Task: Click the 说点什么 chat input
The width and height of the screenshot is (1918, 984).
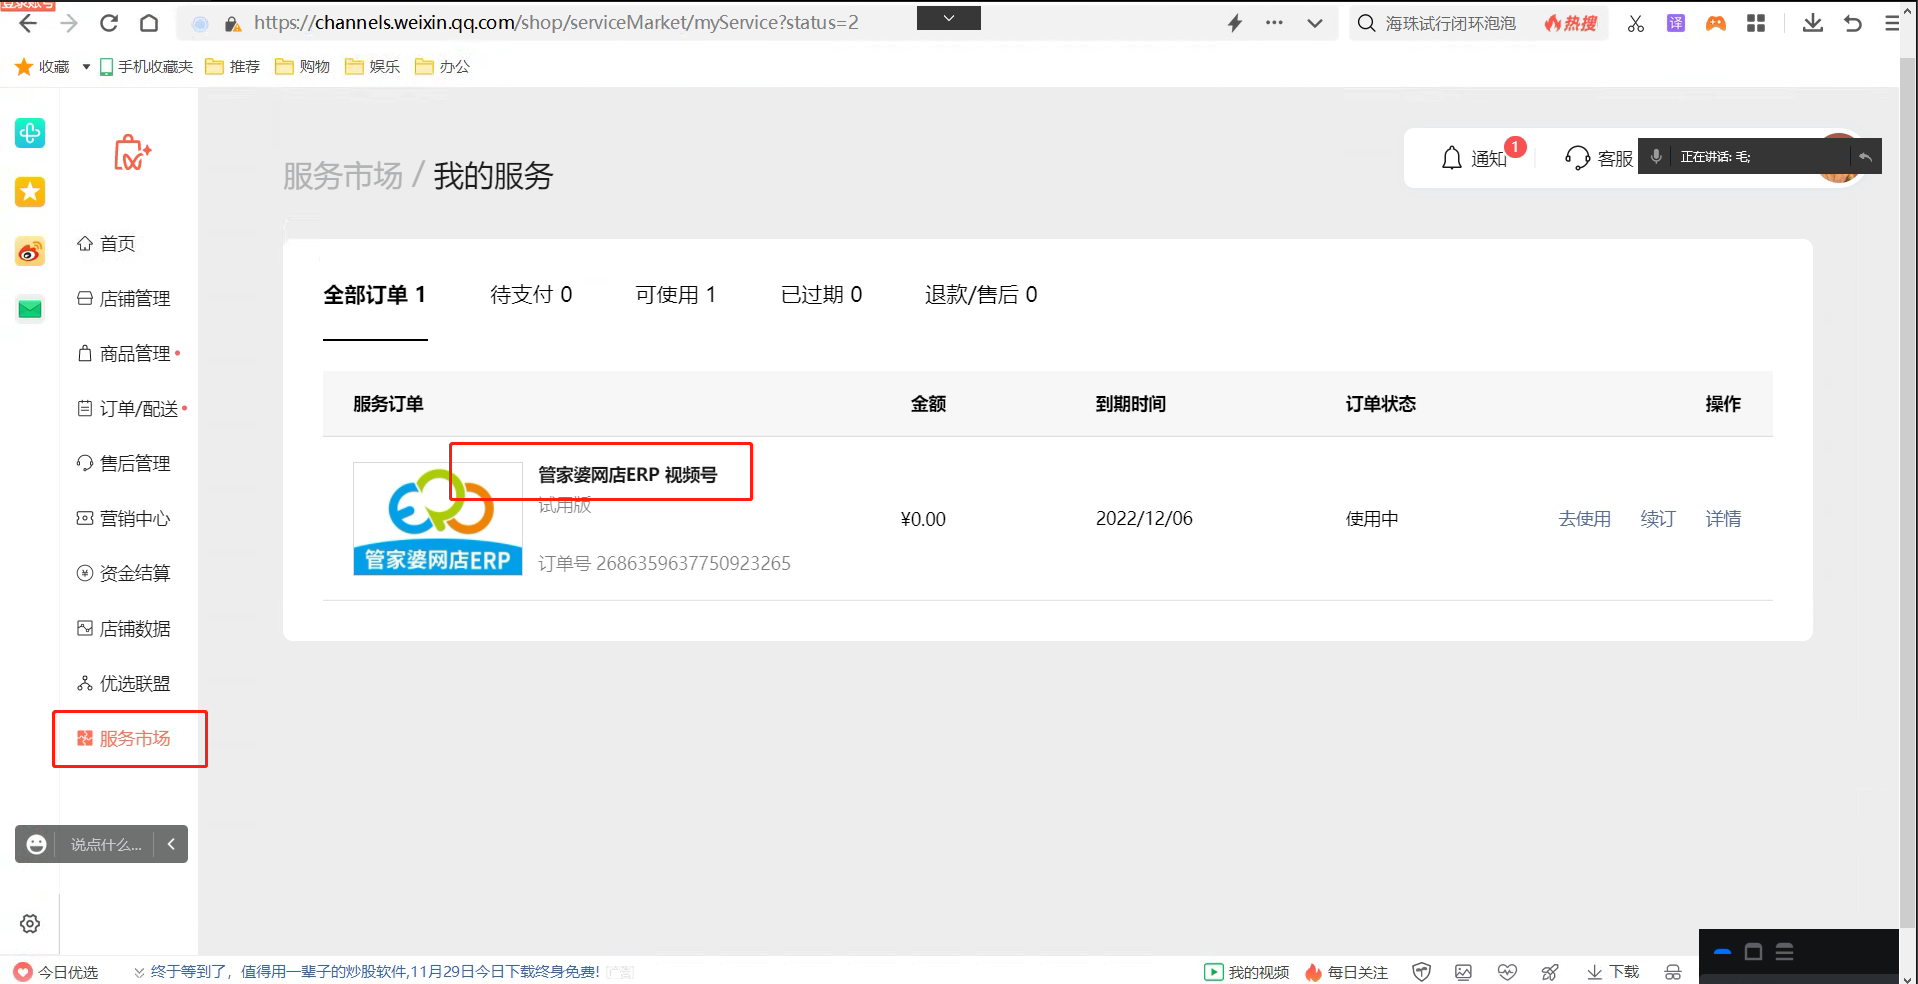Action: pos(106,844)
